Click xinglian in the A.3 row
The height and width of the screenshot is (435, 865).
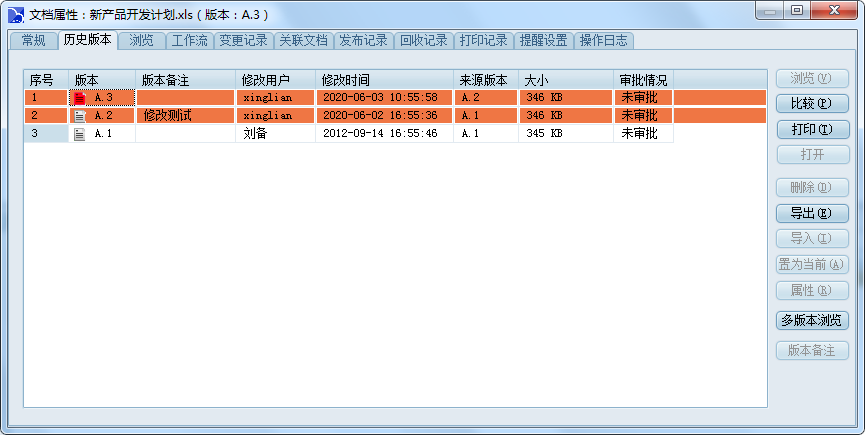(268, 98)
